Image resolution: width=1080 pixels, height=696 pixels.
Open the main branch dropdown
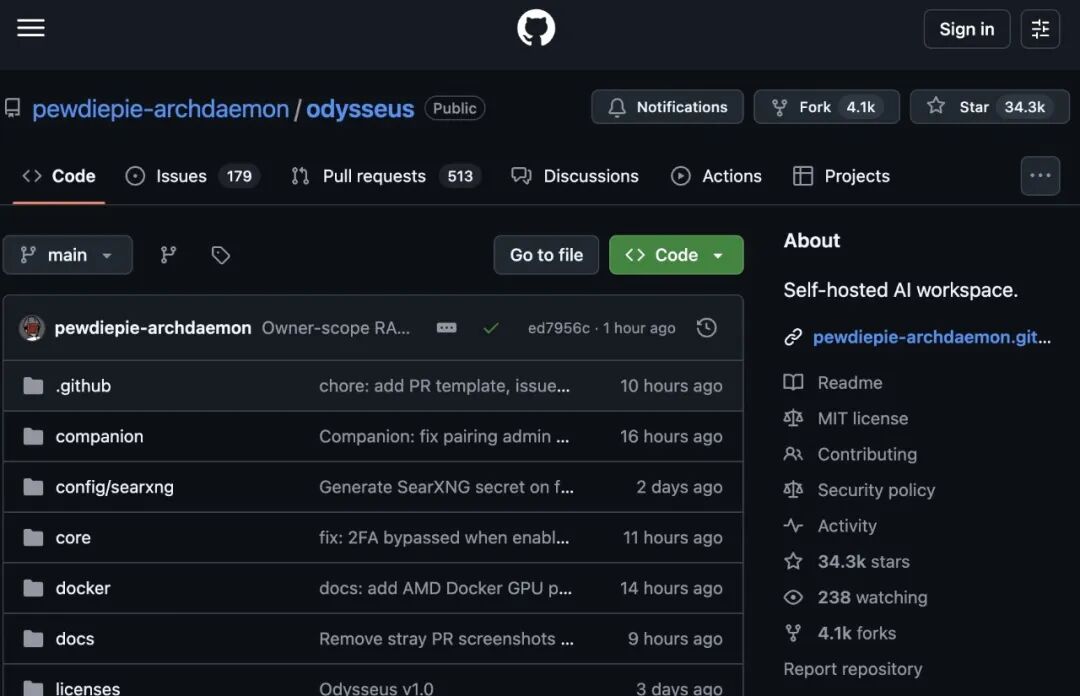point(68,255)
